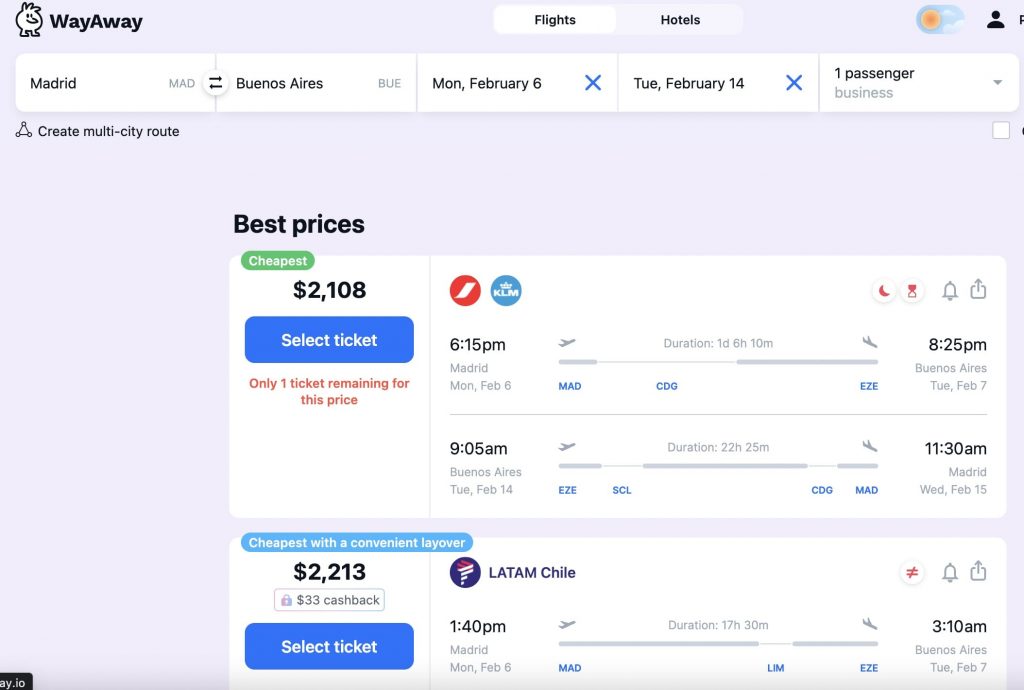The height and width of the screenshot is (690, 1024).
Task: Click the WayAway logo
Action: 79,20
